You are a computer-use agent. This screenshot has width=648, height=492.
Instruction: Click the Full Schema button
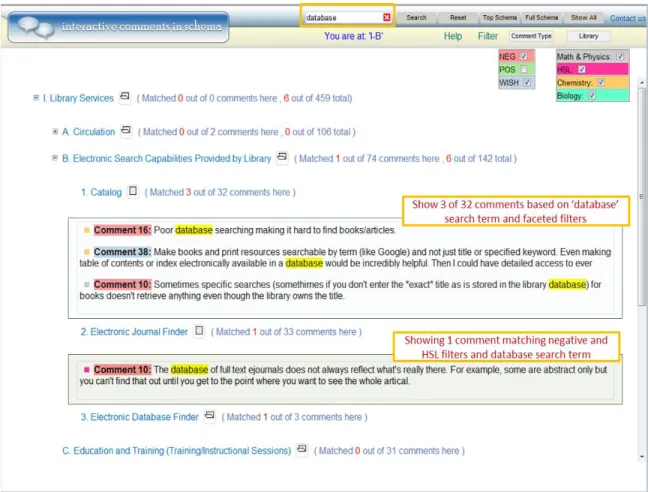[x=541, y=17]
